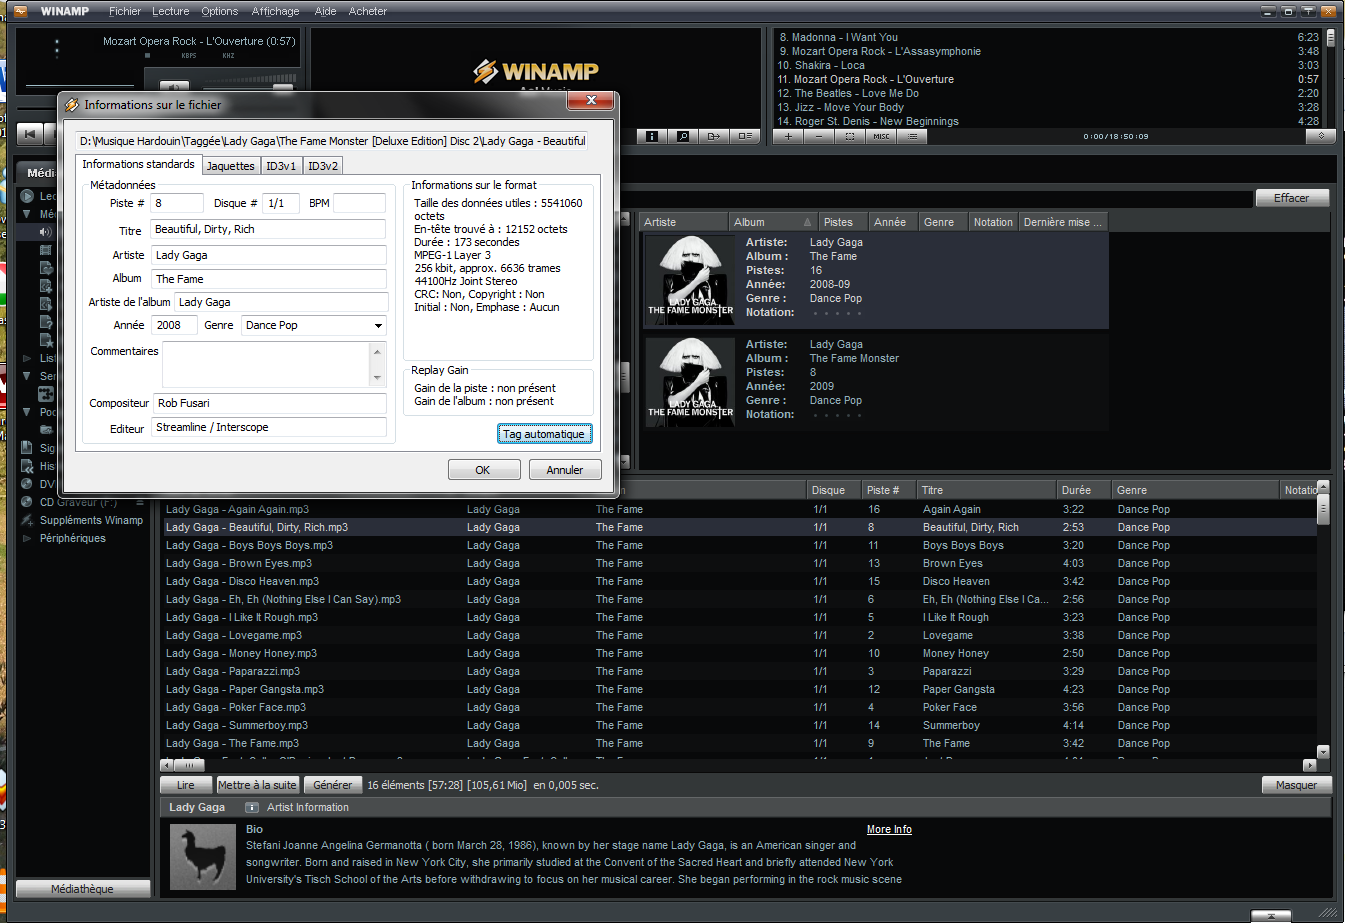The height and width of the screenshot is (923, 1345).
Task: Click Annuler in the file info dialog
Action: [x=565, y=470]
